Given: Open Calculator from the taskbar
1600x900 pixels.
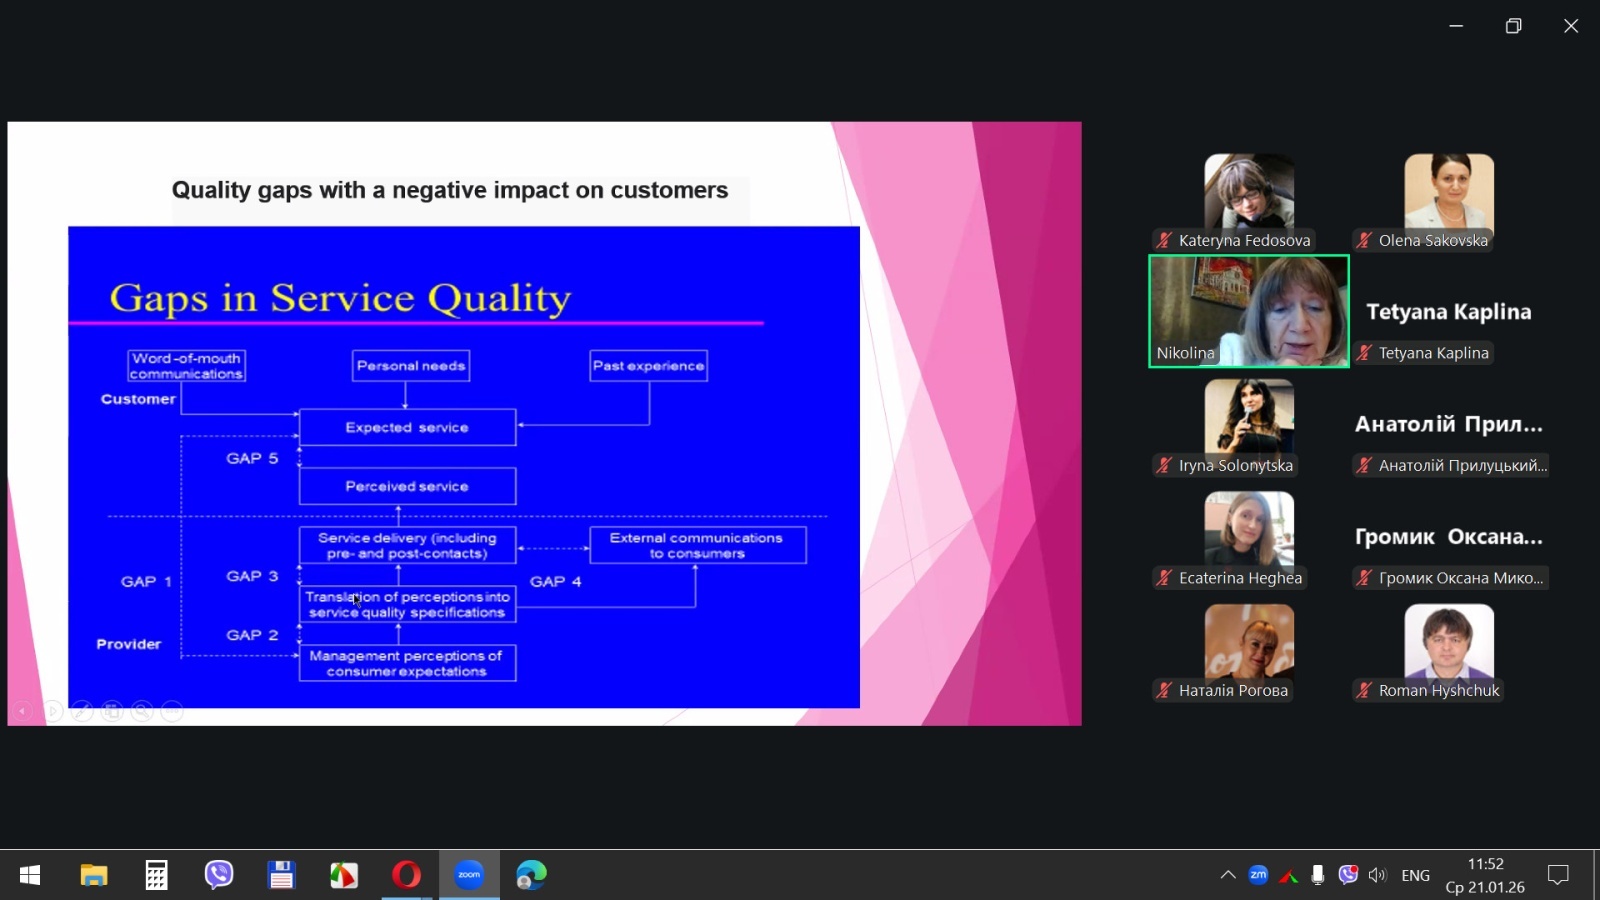Looking at the screenshot, I should coord(156,875).
